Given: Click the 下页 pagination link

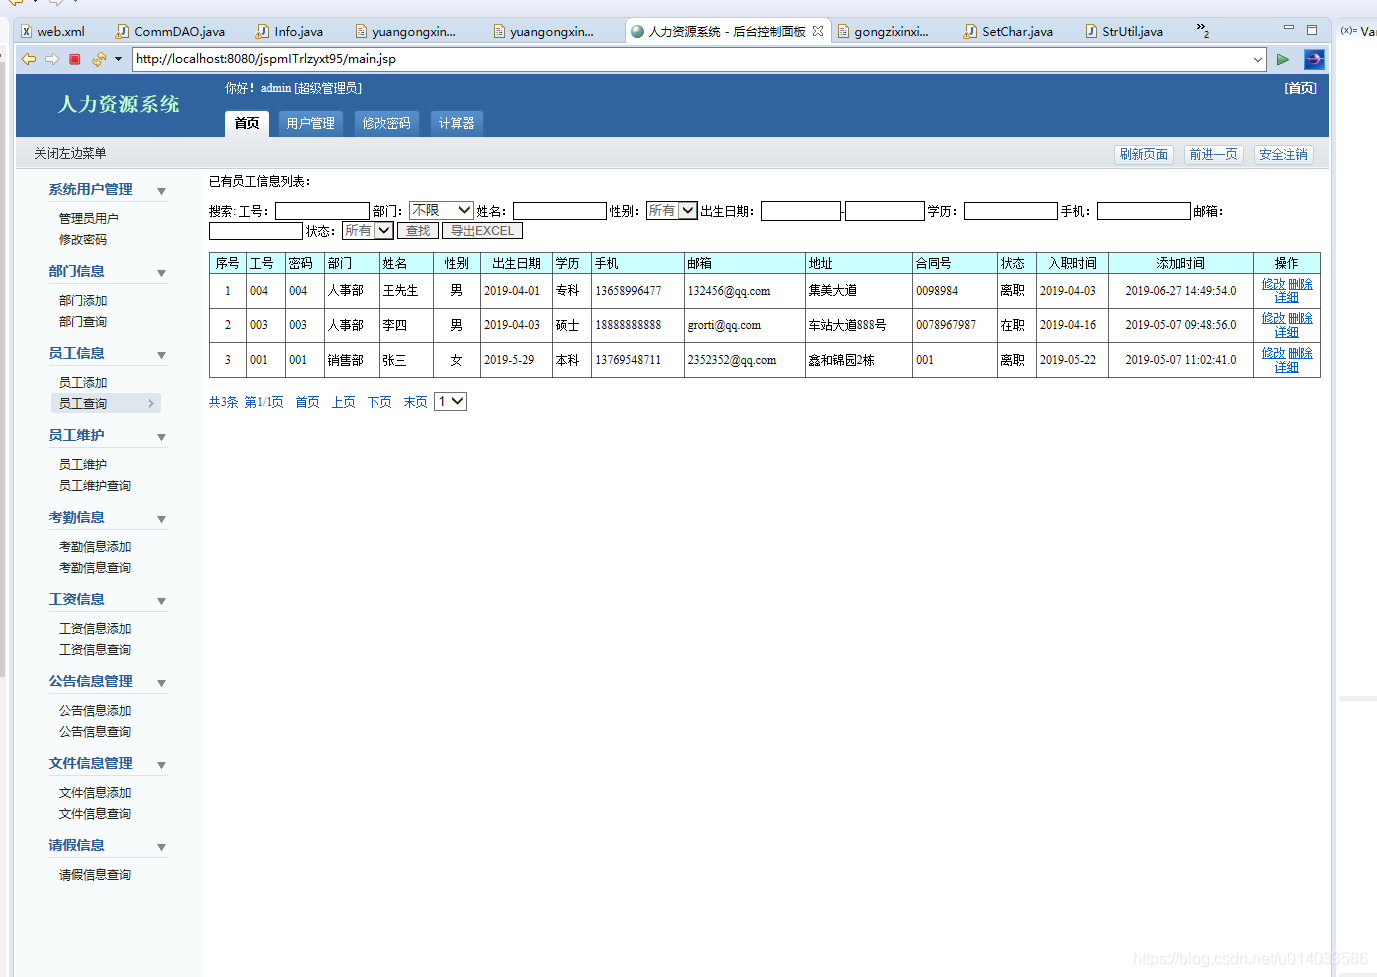Looking at the screenshot, I should click(x=379, y=402).
